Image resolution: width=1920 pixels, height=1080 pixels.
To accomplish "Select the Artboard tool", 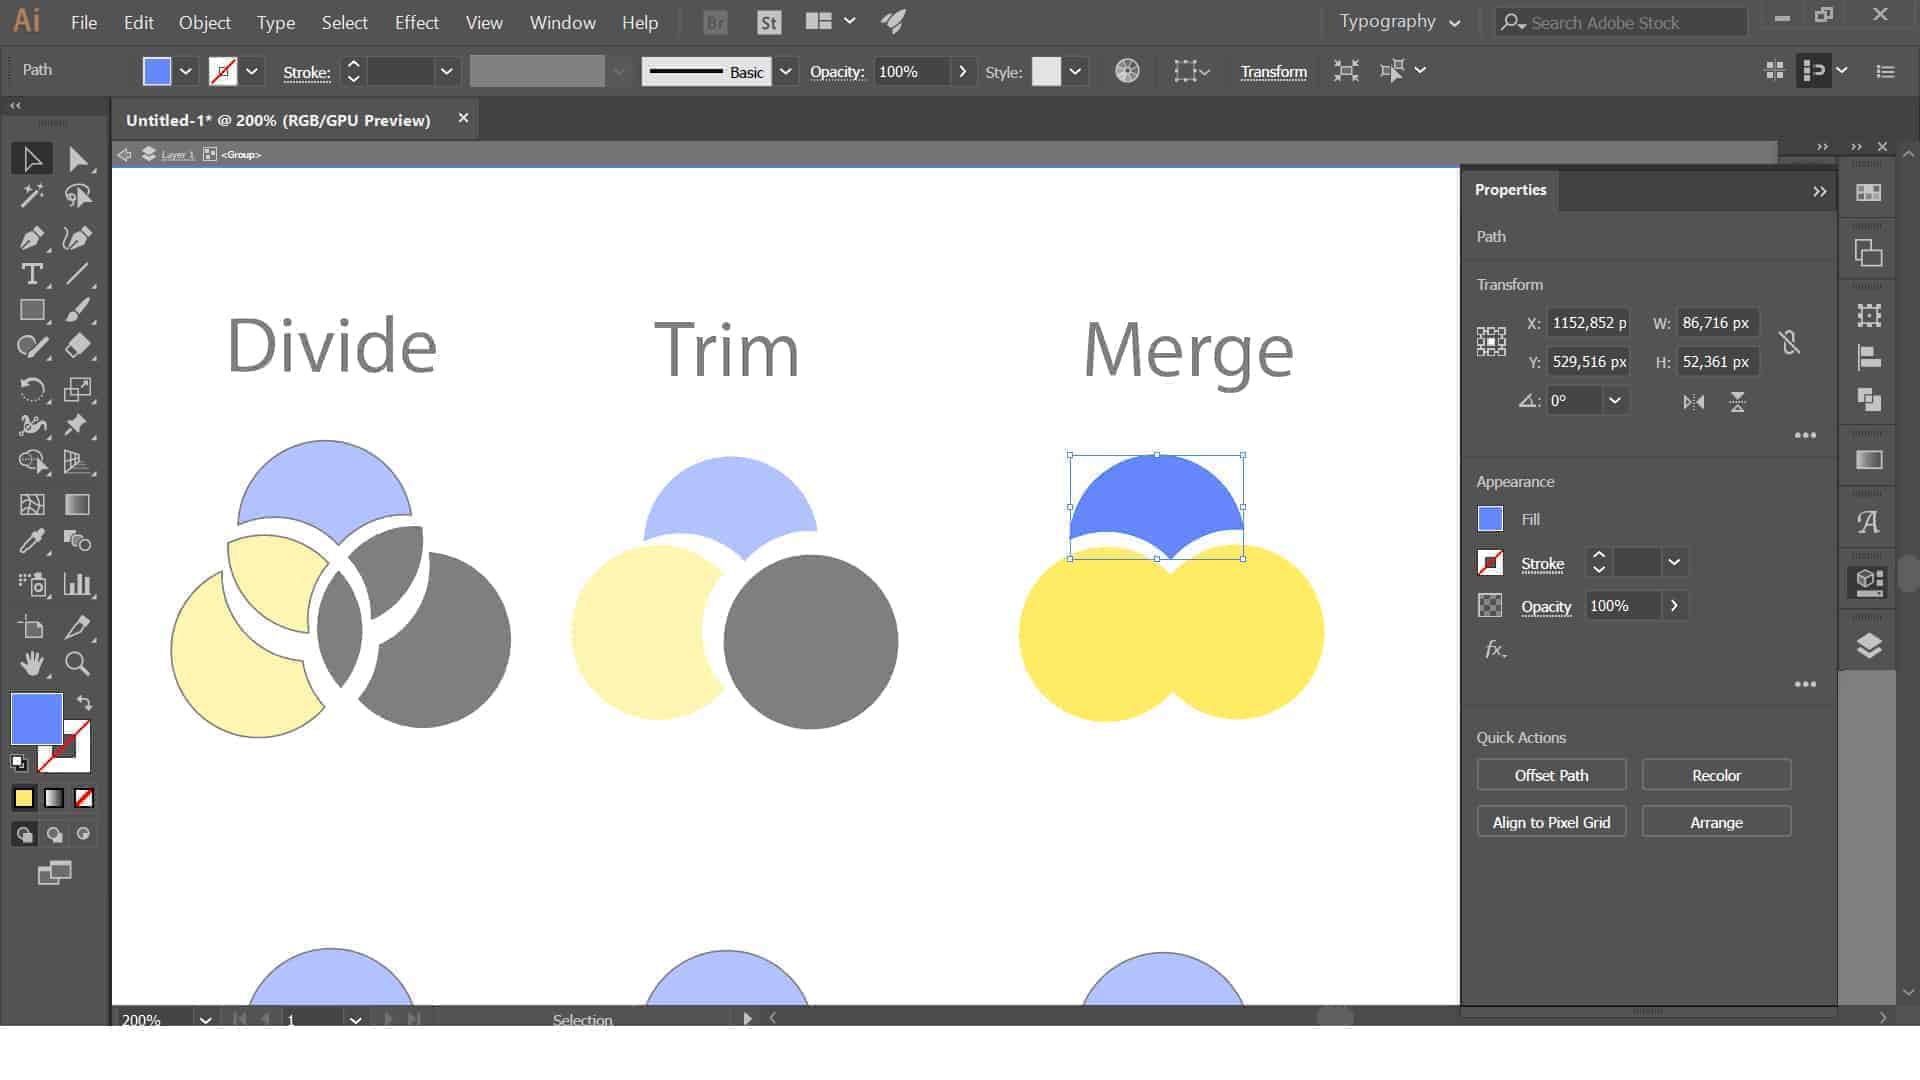I will coord(31,627).
